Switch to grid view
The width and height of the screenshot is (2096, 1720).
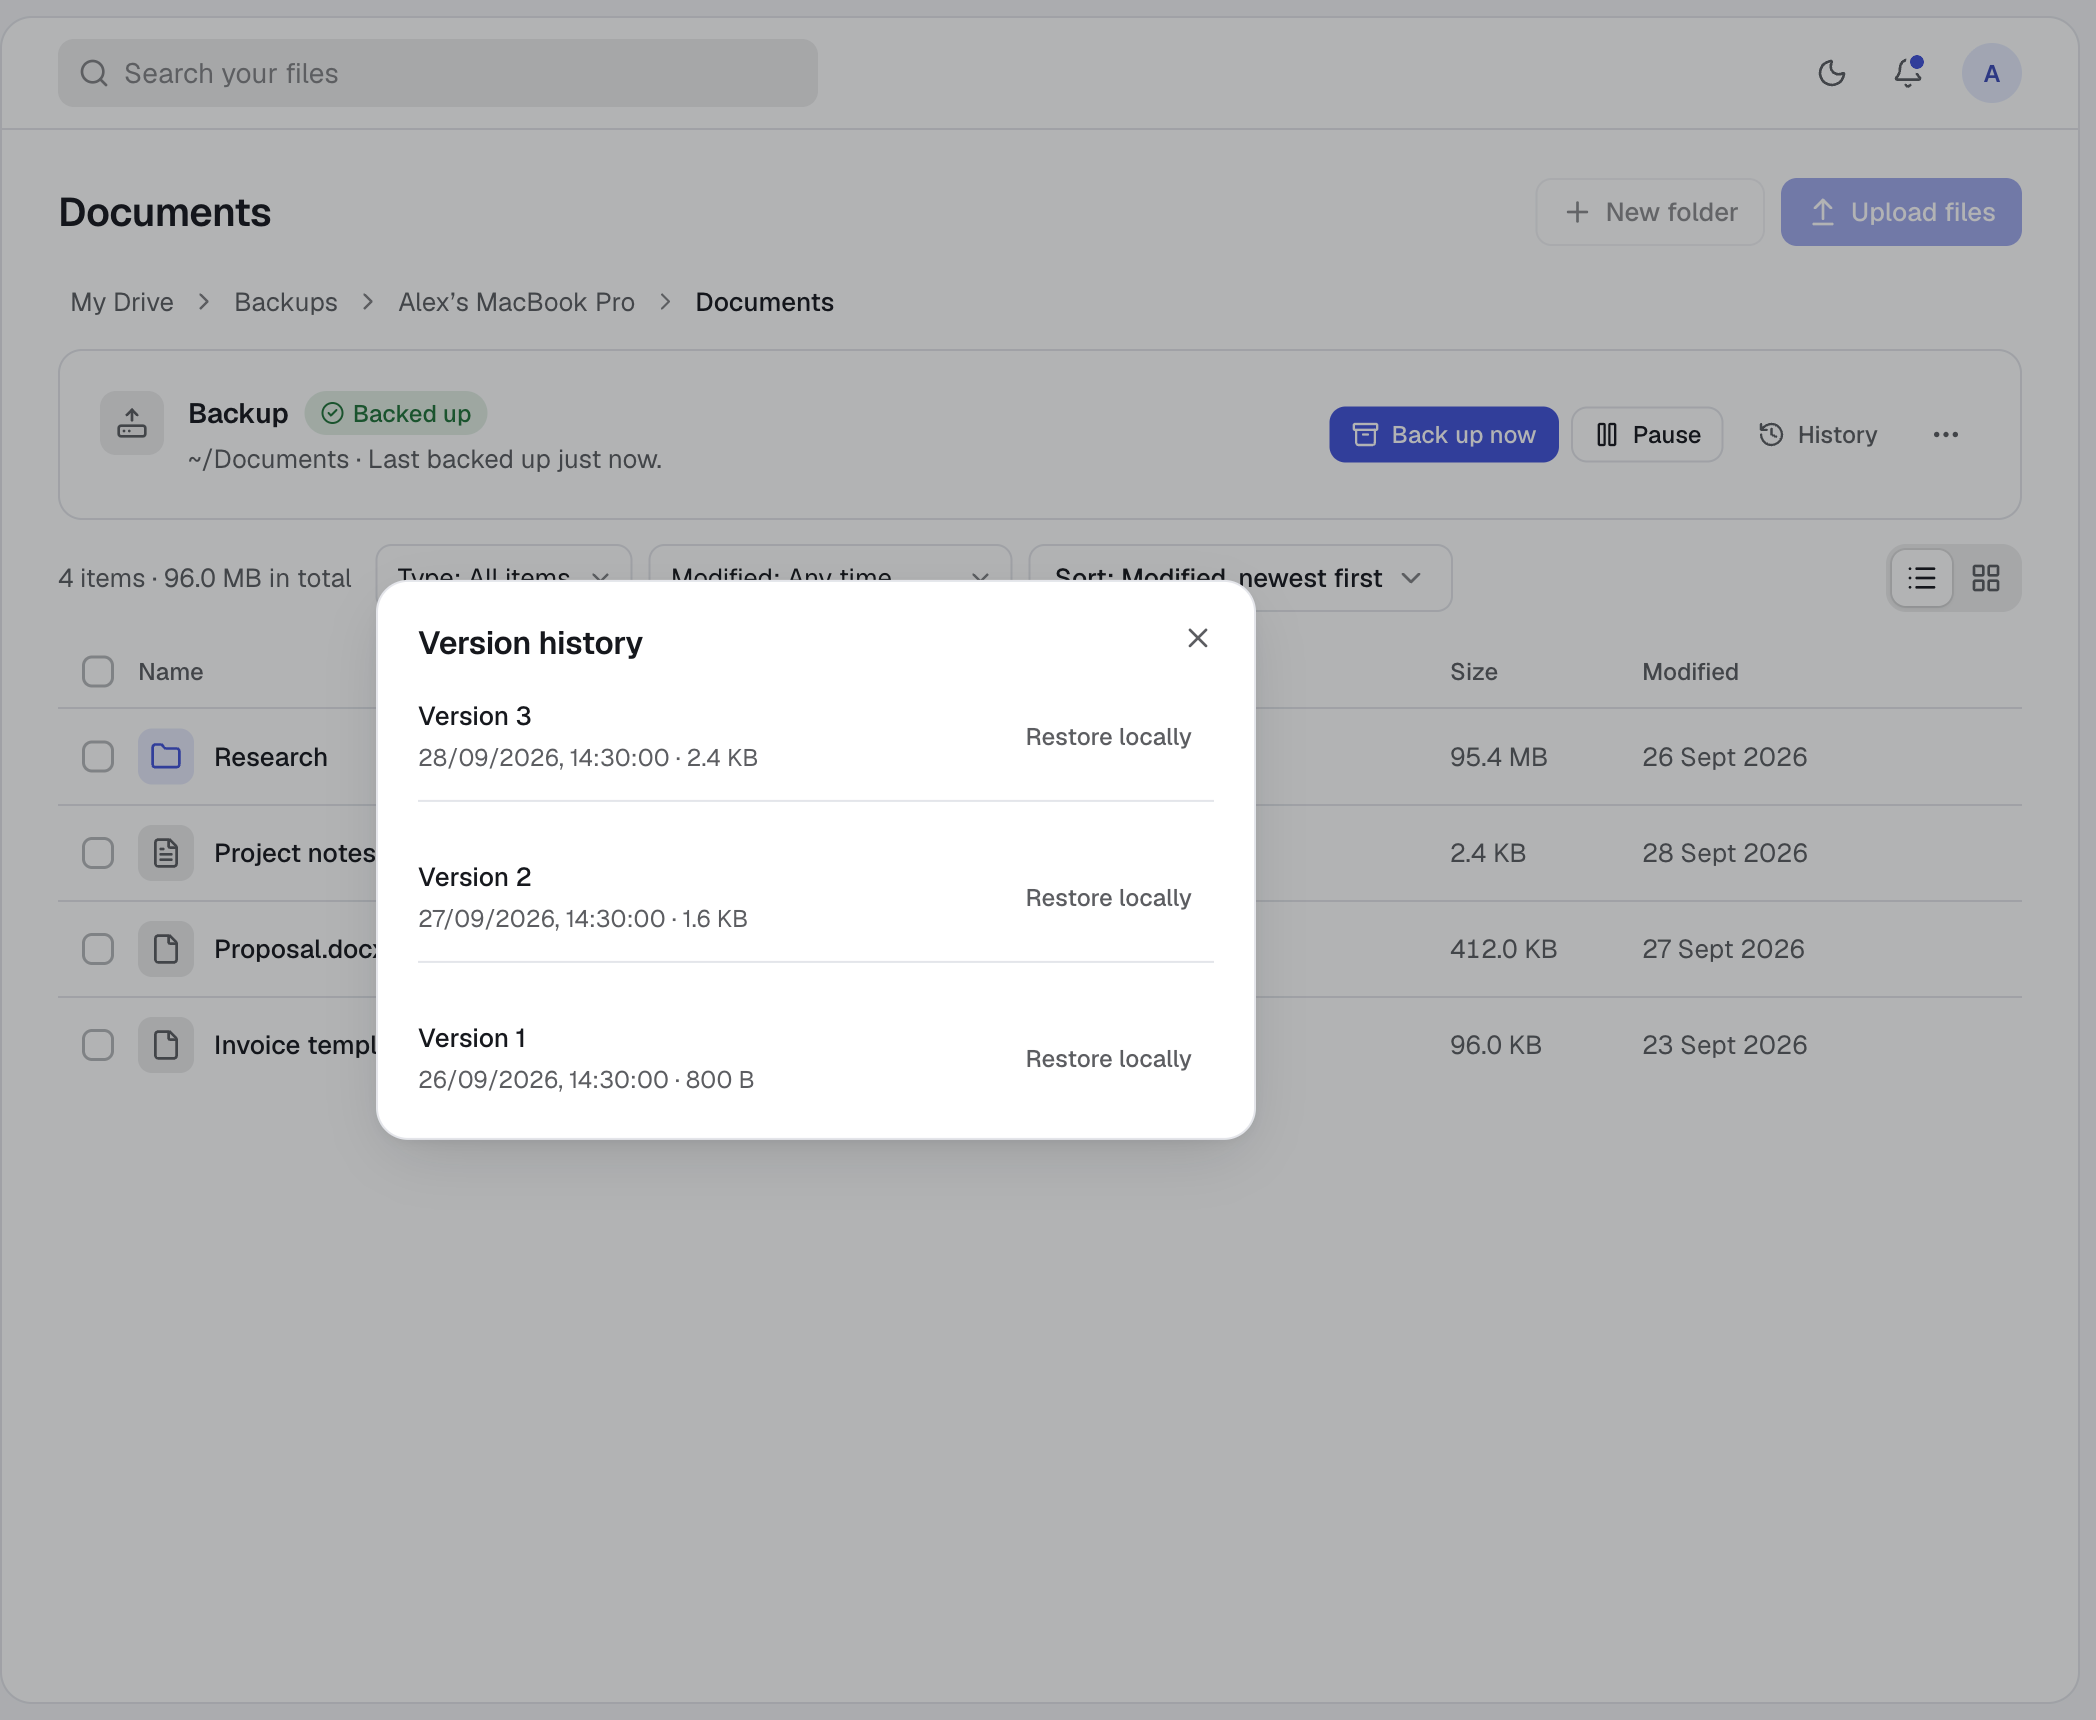(x=1985, y=578)
